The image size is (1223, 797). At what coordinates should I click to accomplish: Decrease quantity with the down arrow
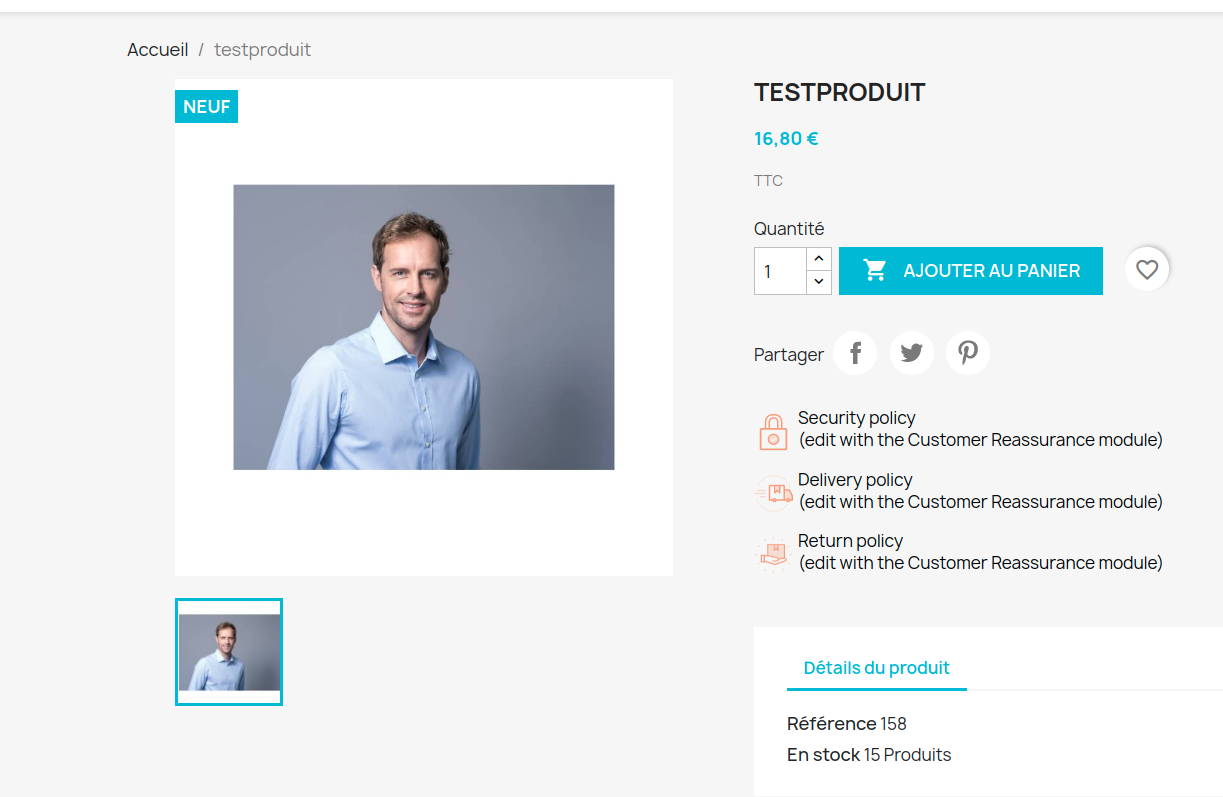click(x=818, y=283)
